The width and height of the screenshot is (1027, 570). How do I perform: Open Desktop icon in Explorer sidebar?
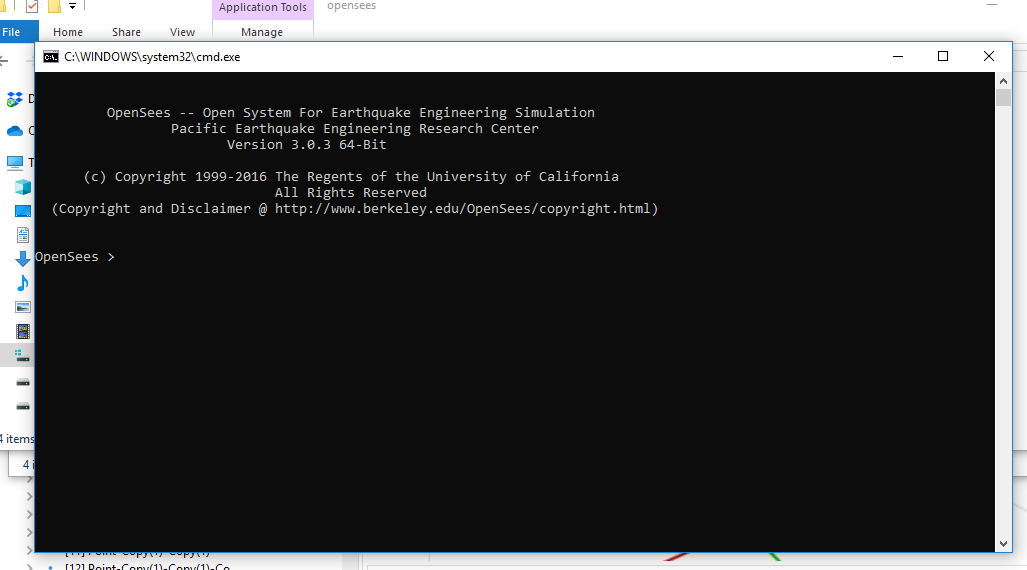pyautogui.click(x=23, y=211)
